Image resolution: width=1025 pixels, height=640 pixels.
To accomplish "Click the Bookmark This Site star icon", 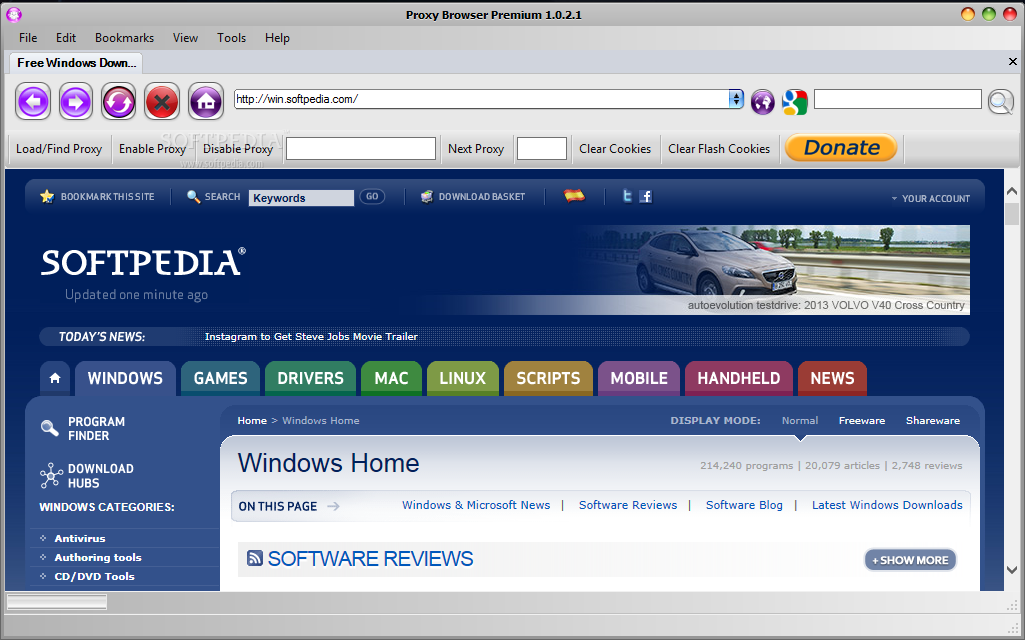I will point(47,196).
